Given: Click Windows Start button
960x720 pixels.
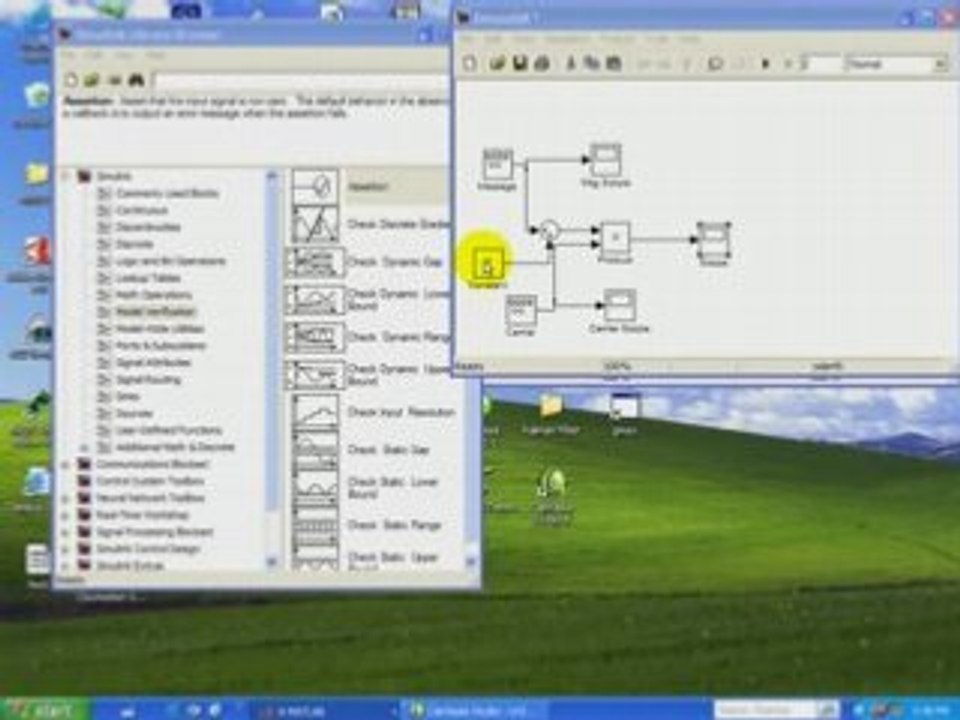Looking at the screenshot, I should 43,710.
